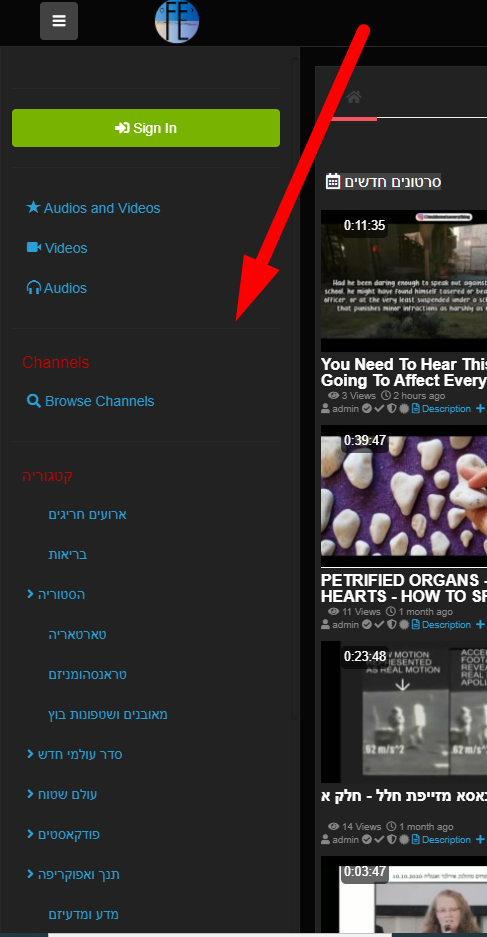Click document icon beside Description of 14 Views video
Image resolution: width=487 pixels, height=937 pixels.
(416, 840)
